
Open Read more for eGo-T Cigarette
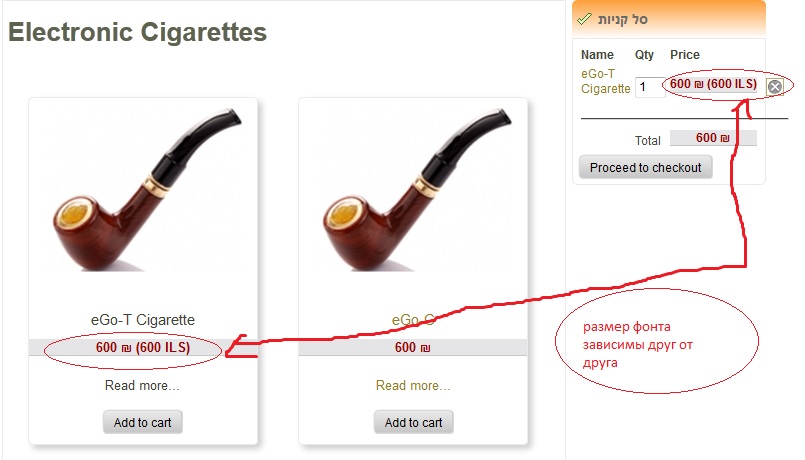142,386
